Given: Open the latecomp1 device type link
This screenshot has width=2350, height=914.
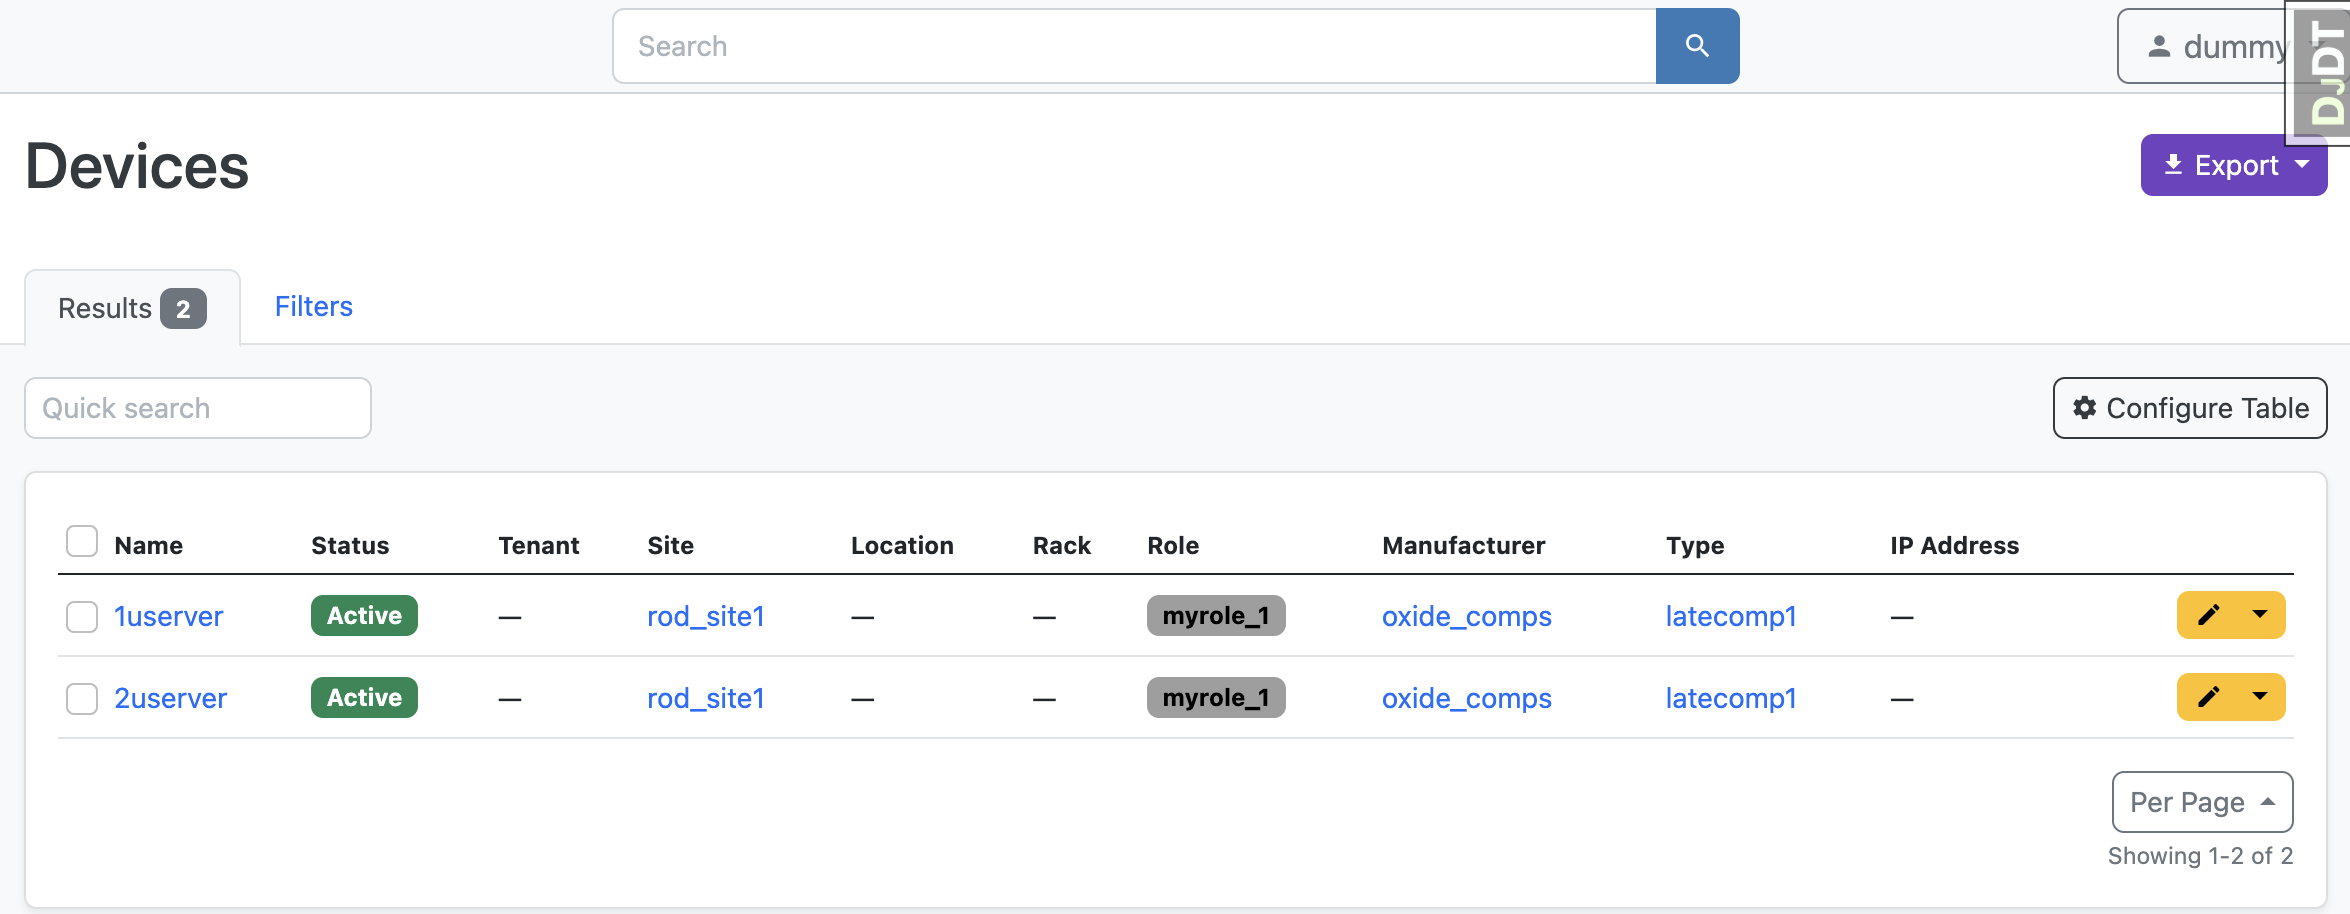Looking at the screenshot, I should (x=1731, y=616).
